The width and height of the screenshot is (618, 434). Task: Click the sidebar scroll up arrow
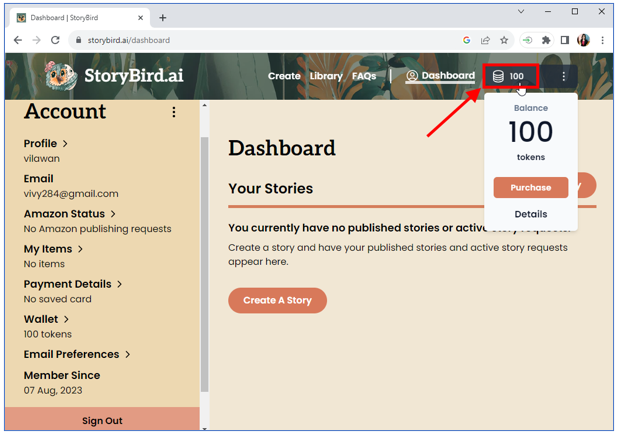pyautogui.click(x=204, y=106)
